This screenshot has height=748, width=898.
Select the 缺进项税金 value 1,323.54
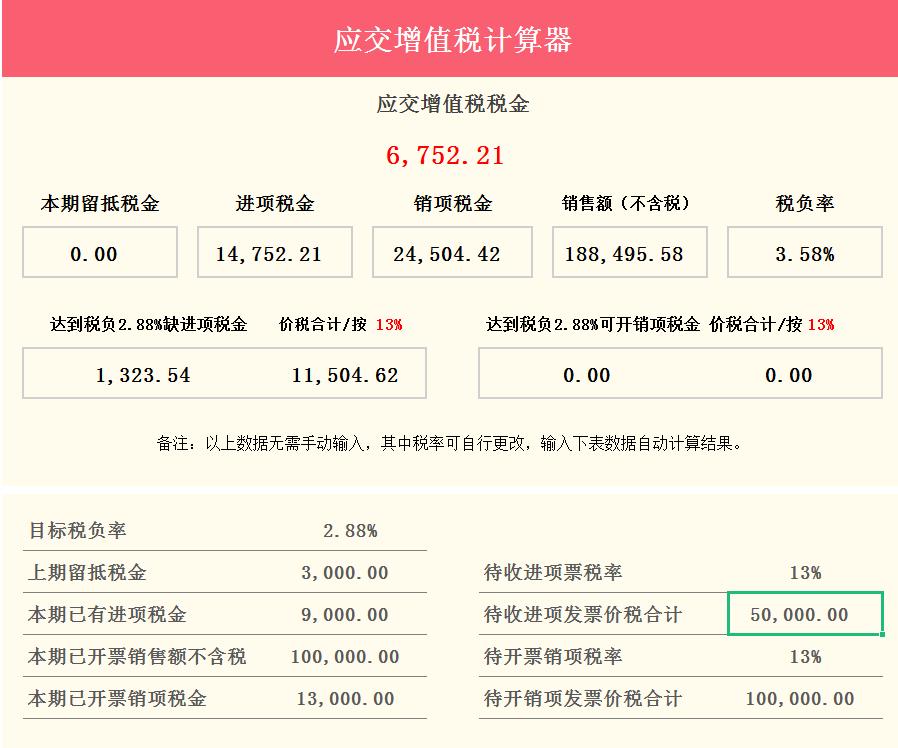click(143, 375)
